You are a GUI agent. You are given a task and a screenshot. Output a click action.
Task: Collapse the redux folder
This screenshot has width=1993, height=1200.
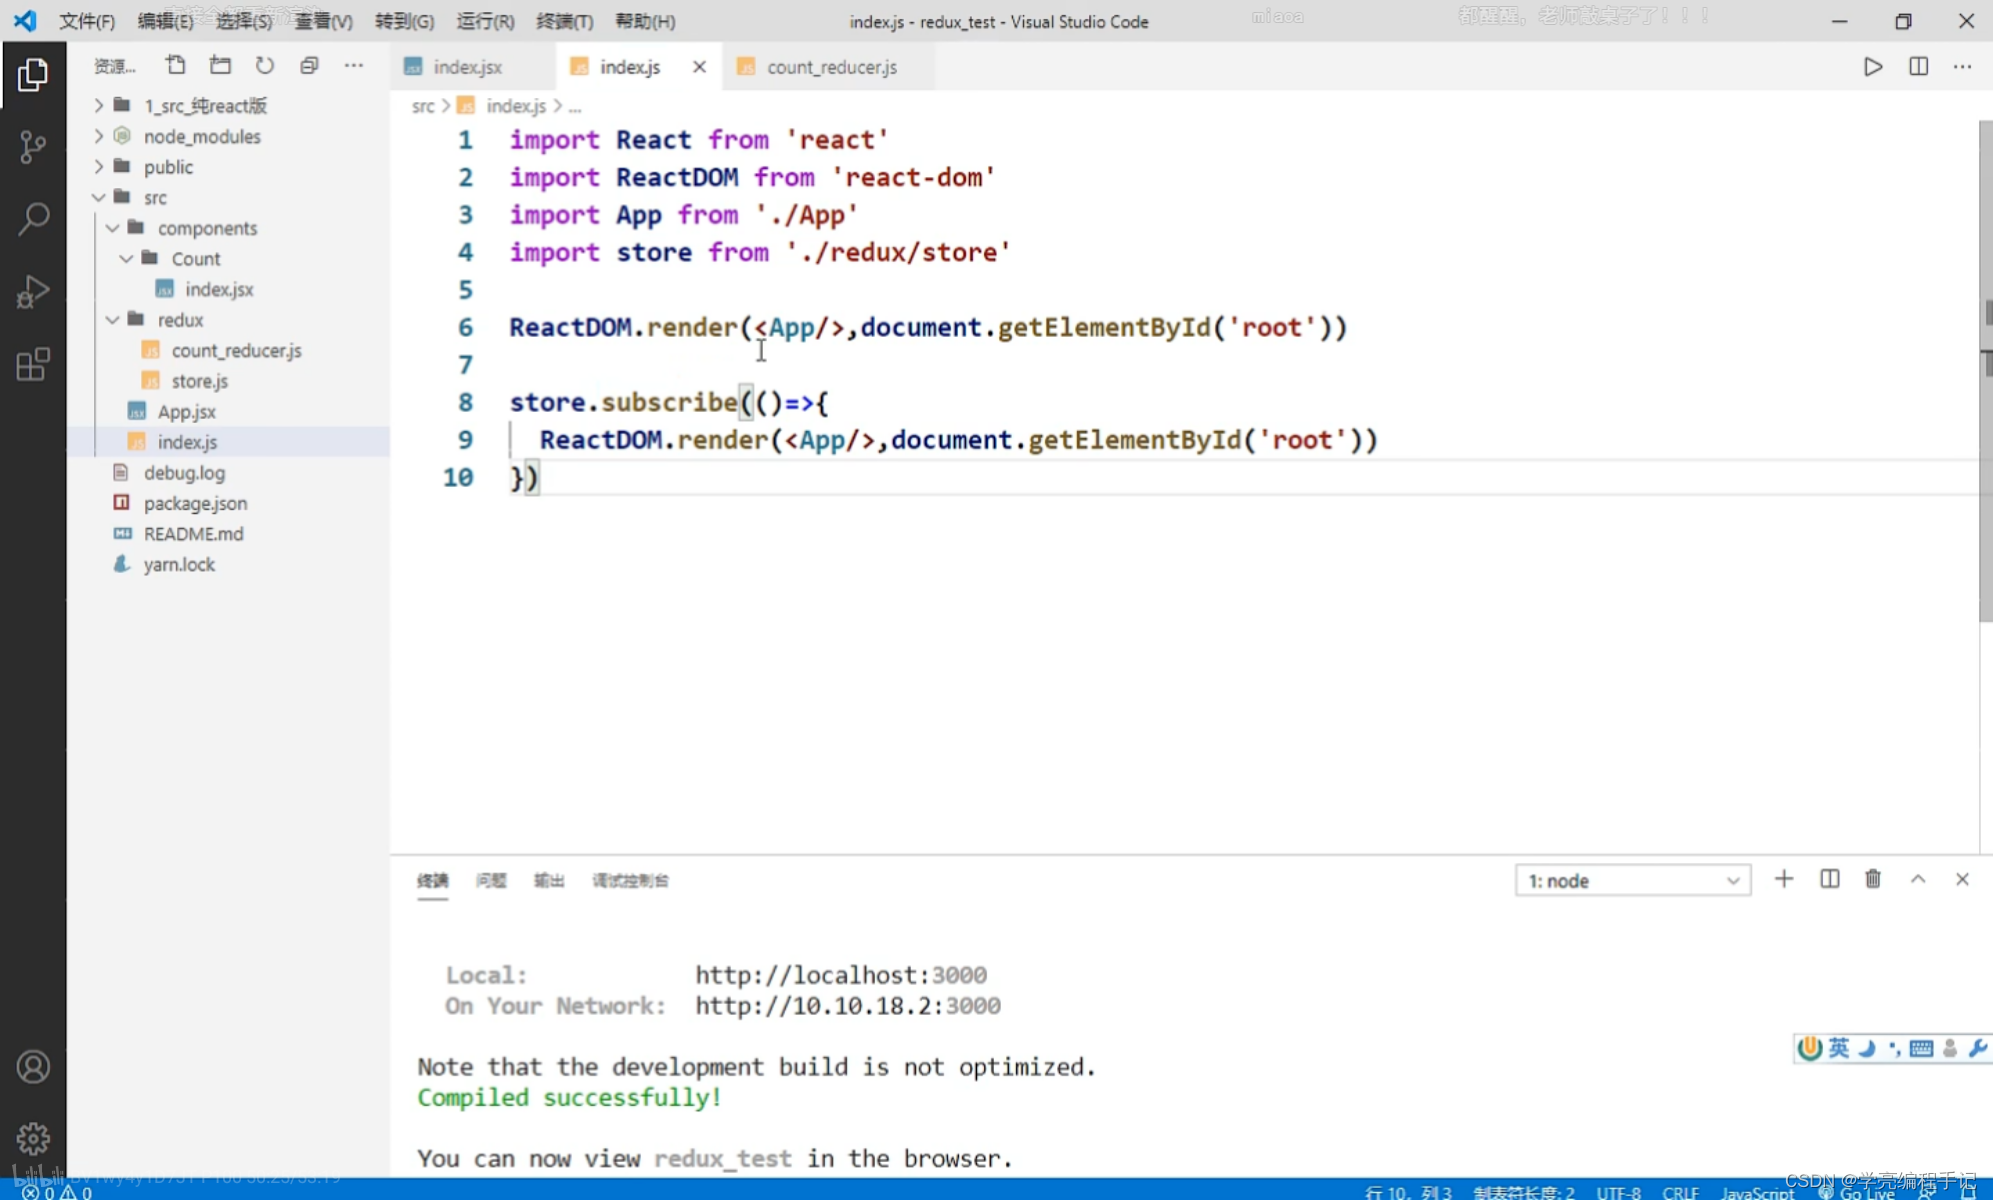228,320
